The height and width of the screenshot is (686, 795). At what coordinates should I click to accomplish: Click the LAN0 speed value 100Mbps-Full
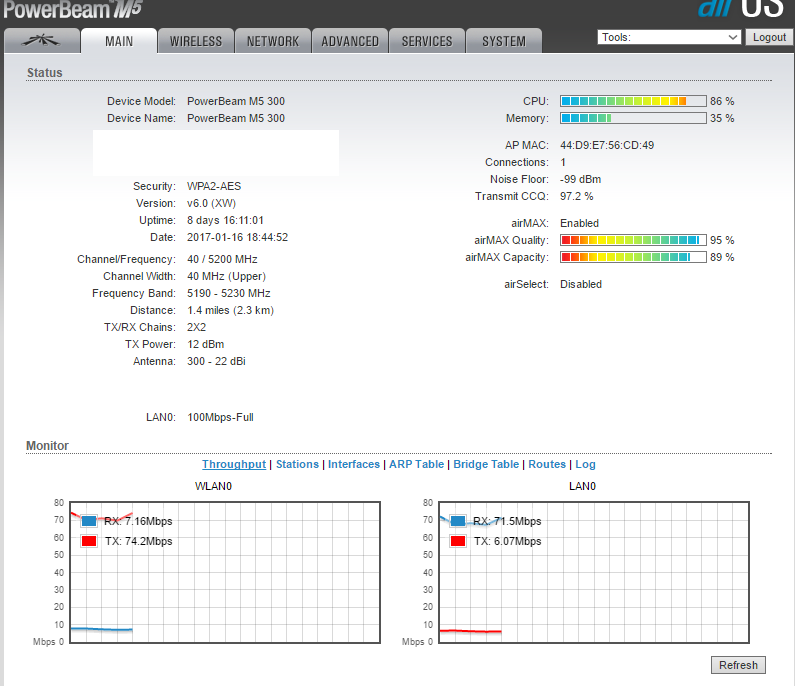[x=220, y=417]
